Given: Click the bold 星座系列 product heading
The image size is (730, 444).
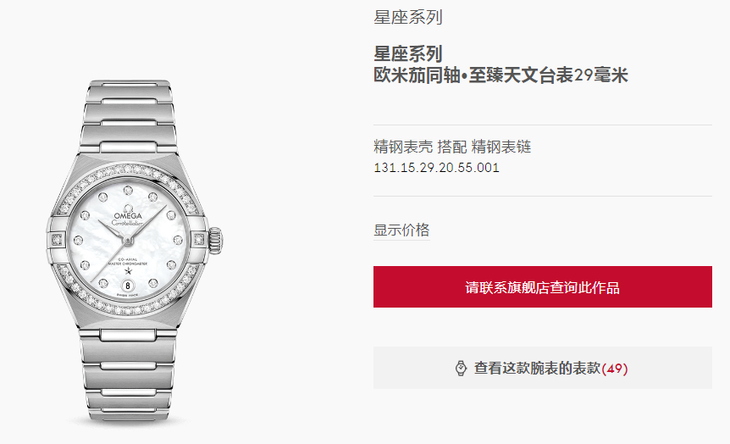Looking at the screenshot, I should [x=408, y=54].
